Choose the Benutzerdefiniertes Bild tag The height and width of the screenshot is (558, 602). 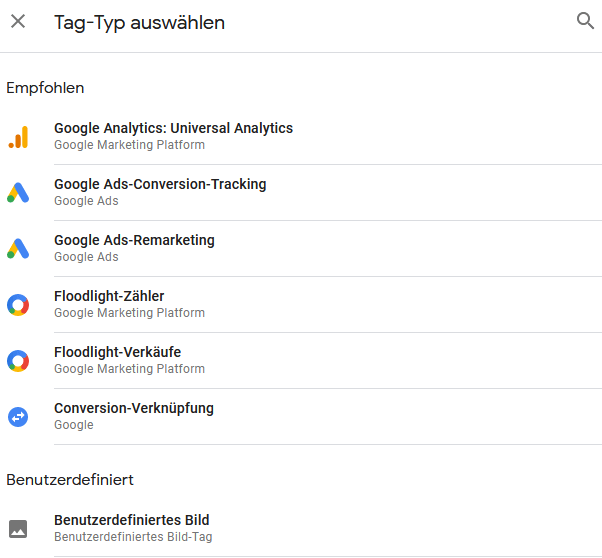[131, 520]
